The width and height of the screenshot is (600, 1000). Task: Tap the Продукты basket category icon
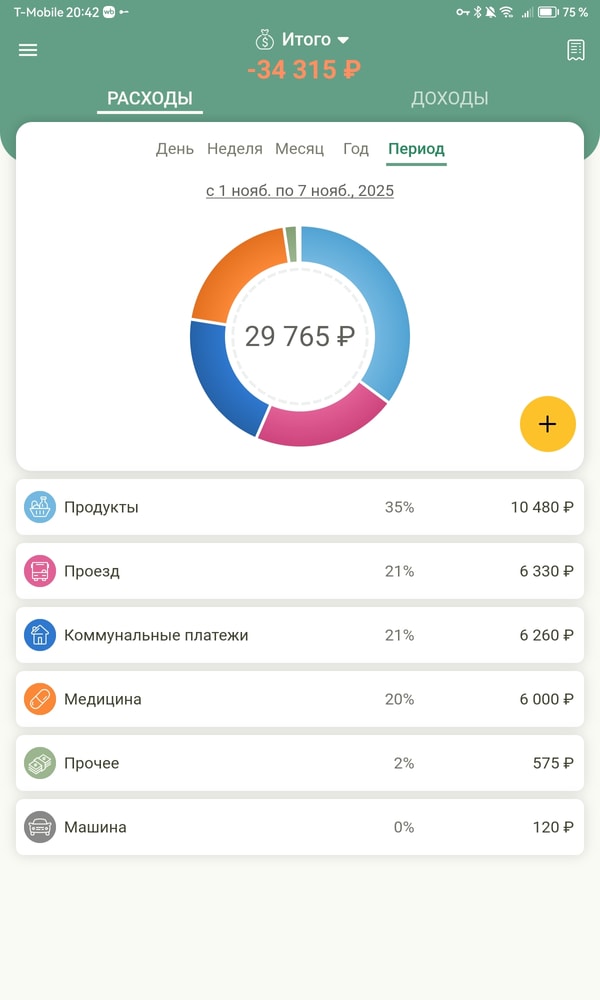40,507
